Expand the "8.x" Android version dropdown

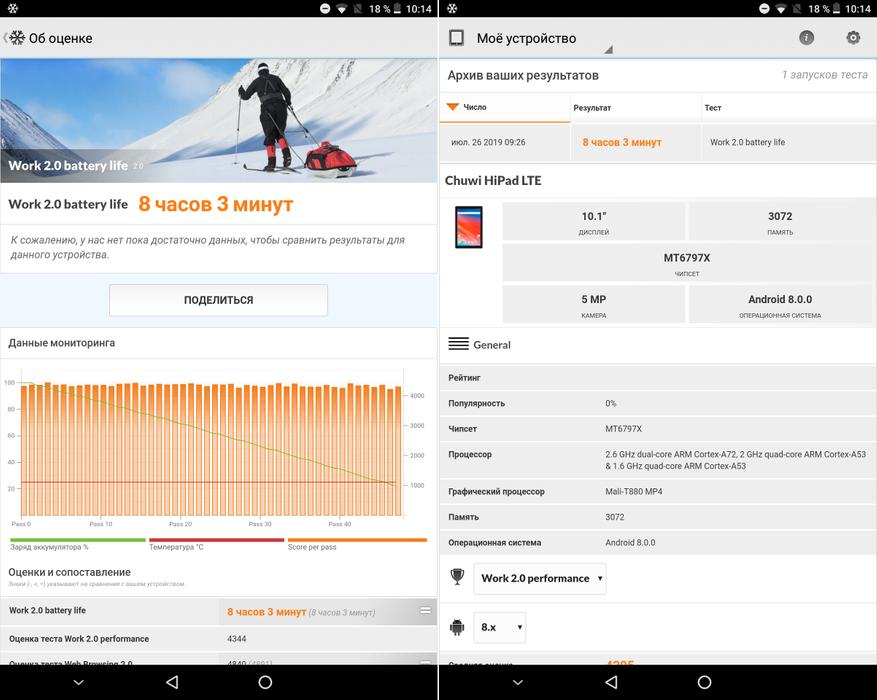click(x=500, y=627)
